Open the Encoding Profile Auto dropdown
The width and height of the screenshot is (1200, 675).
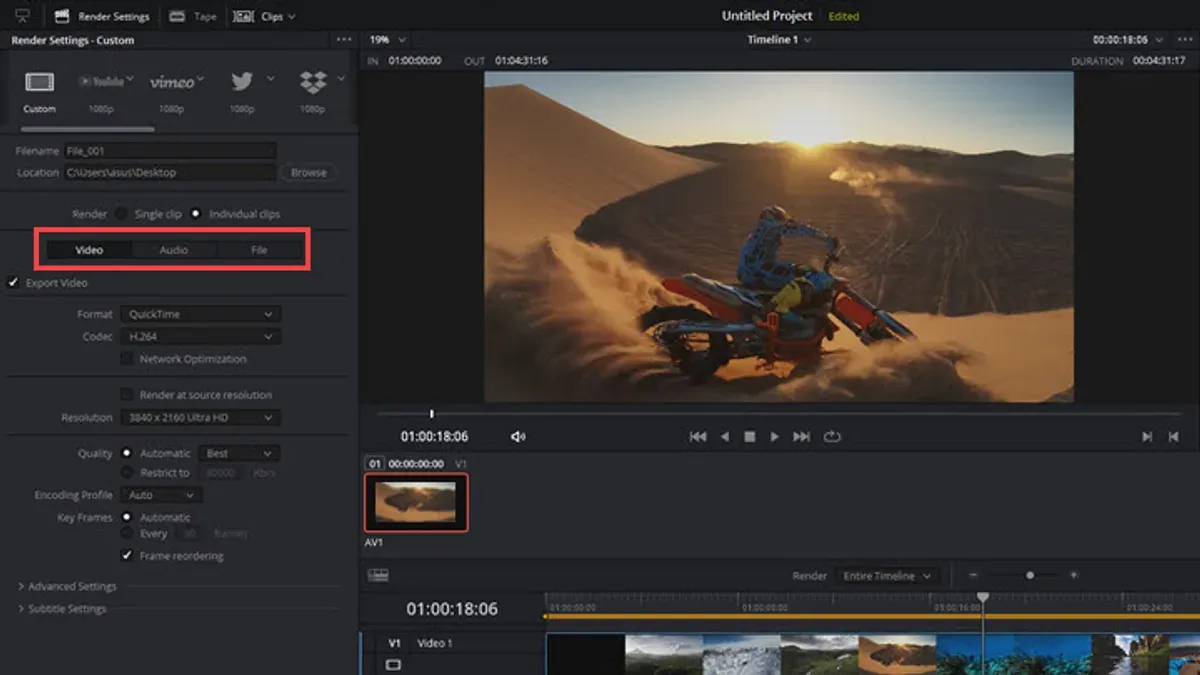161,495
